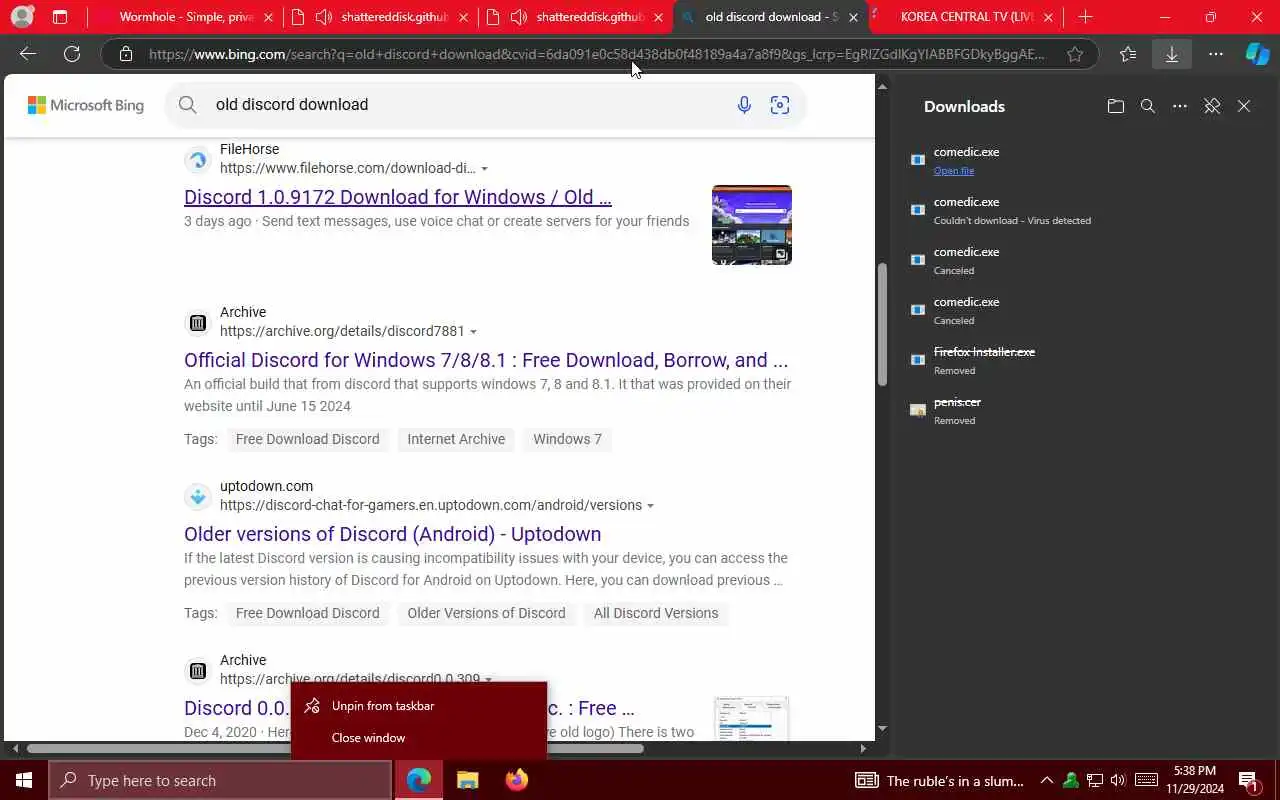The height and width of the screenshot is (800, 1280).
Task: Click Free Download Discord tag under Archive
Action: click(x=308, y=439)
